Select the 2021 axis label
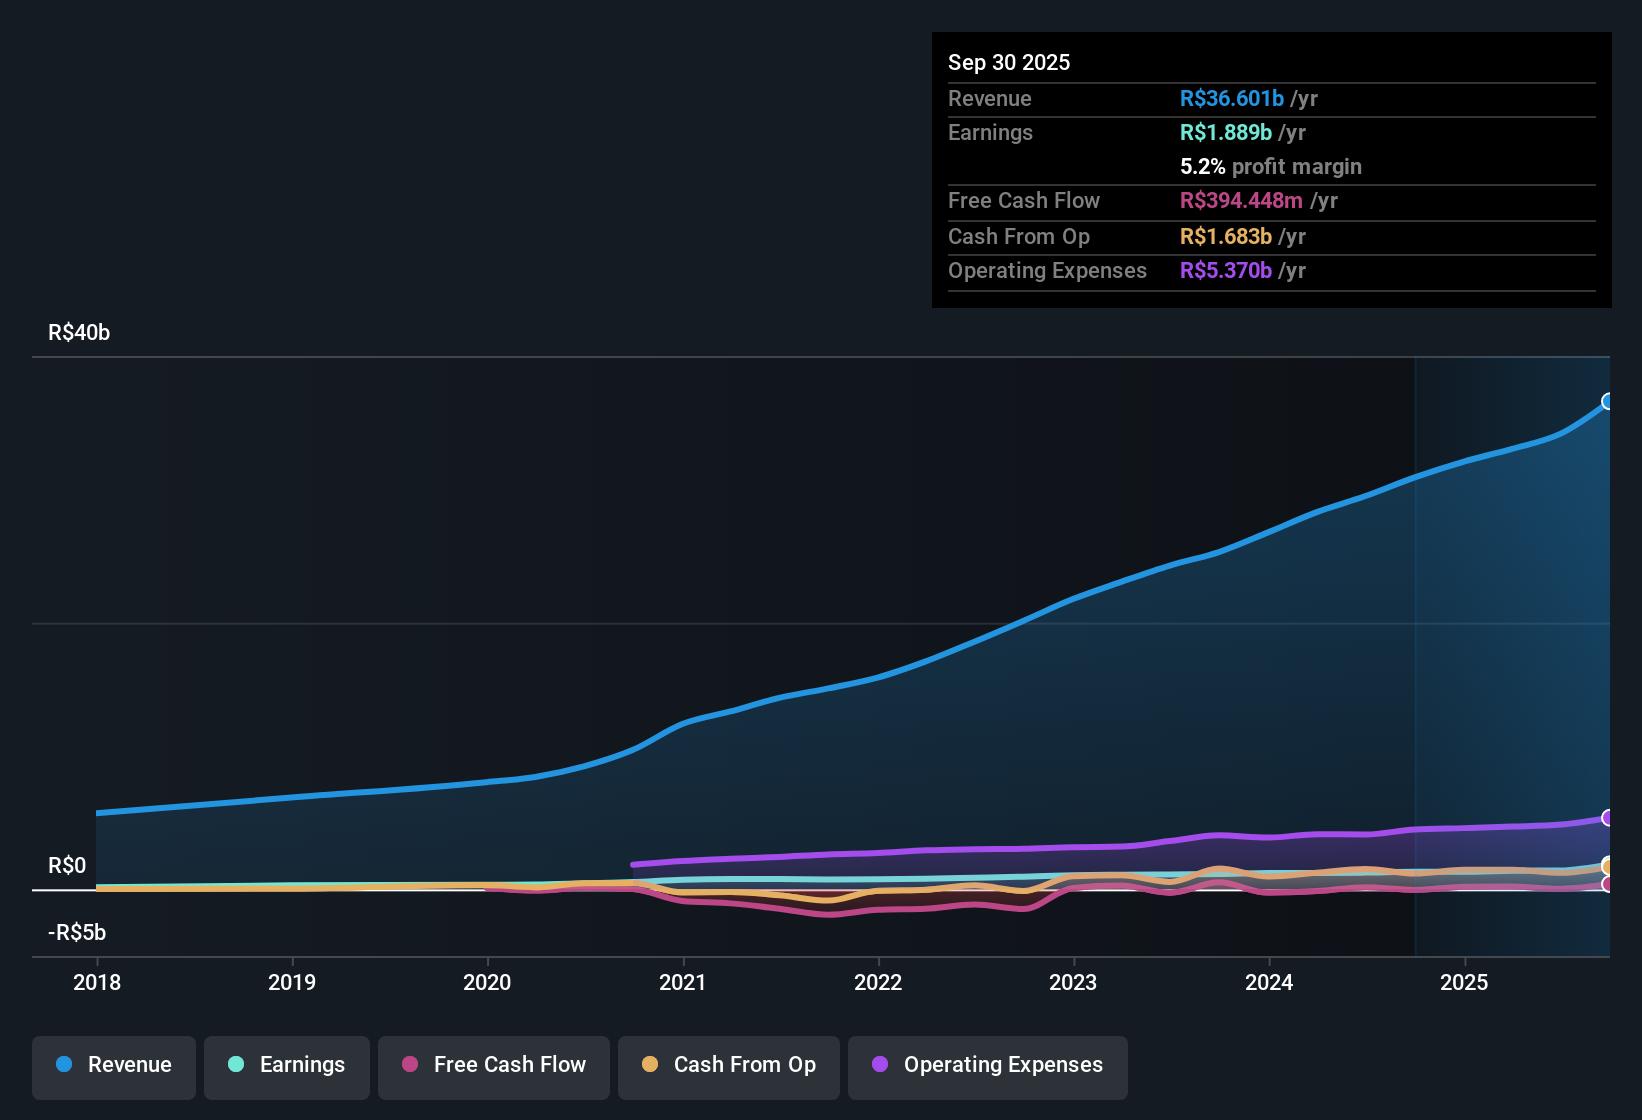The image size is (1642, 1120). [x=682, y=983]
